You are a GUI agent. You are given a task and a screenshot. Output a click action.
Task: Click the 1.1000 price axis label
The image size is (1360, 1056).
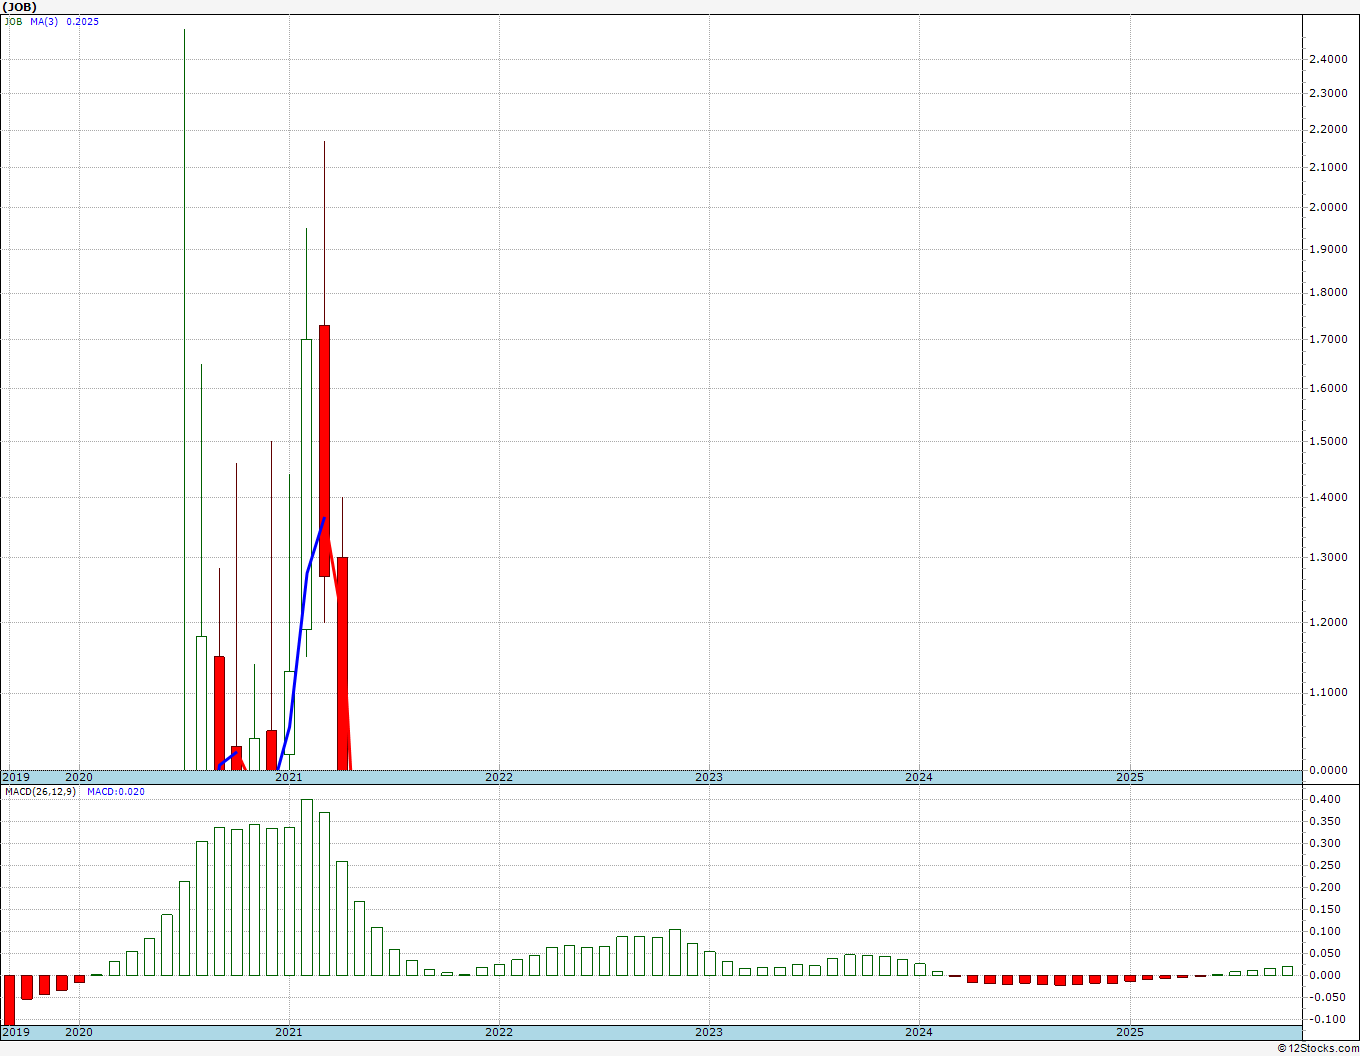click(x=1328, y=693)
